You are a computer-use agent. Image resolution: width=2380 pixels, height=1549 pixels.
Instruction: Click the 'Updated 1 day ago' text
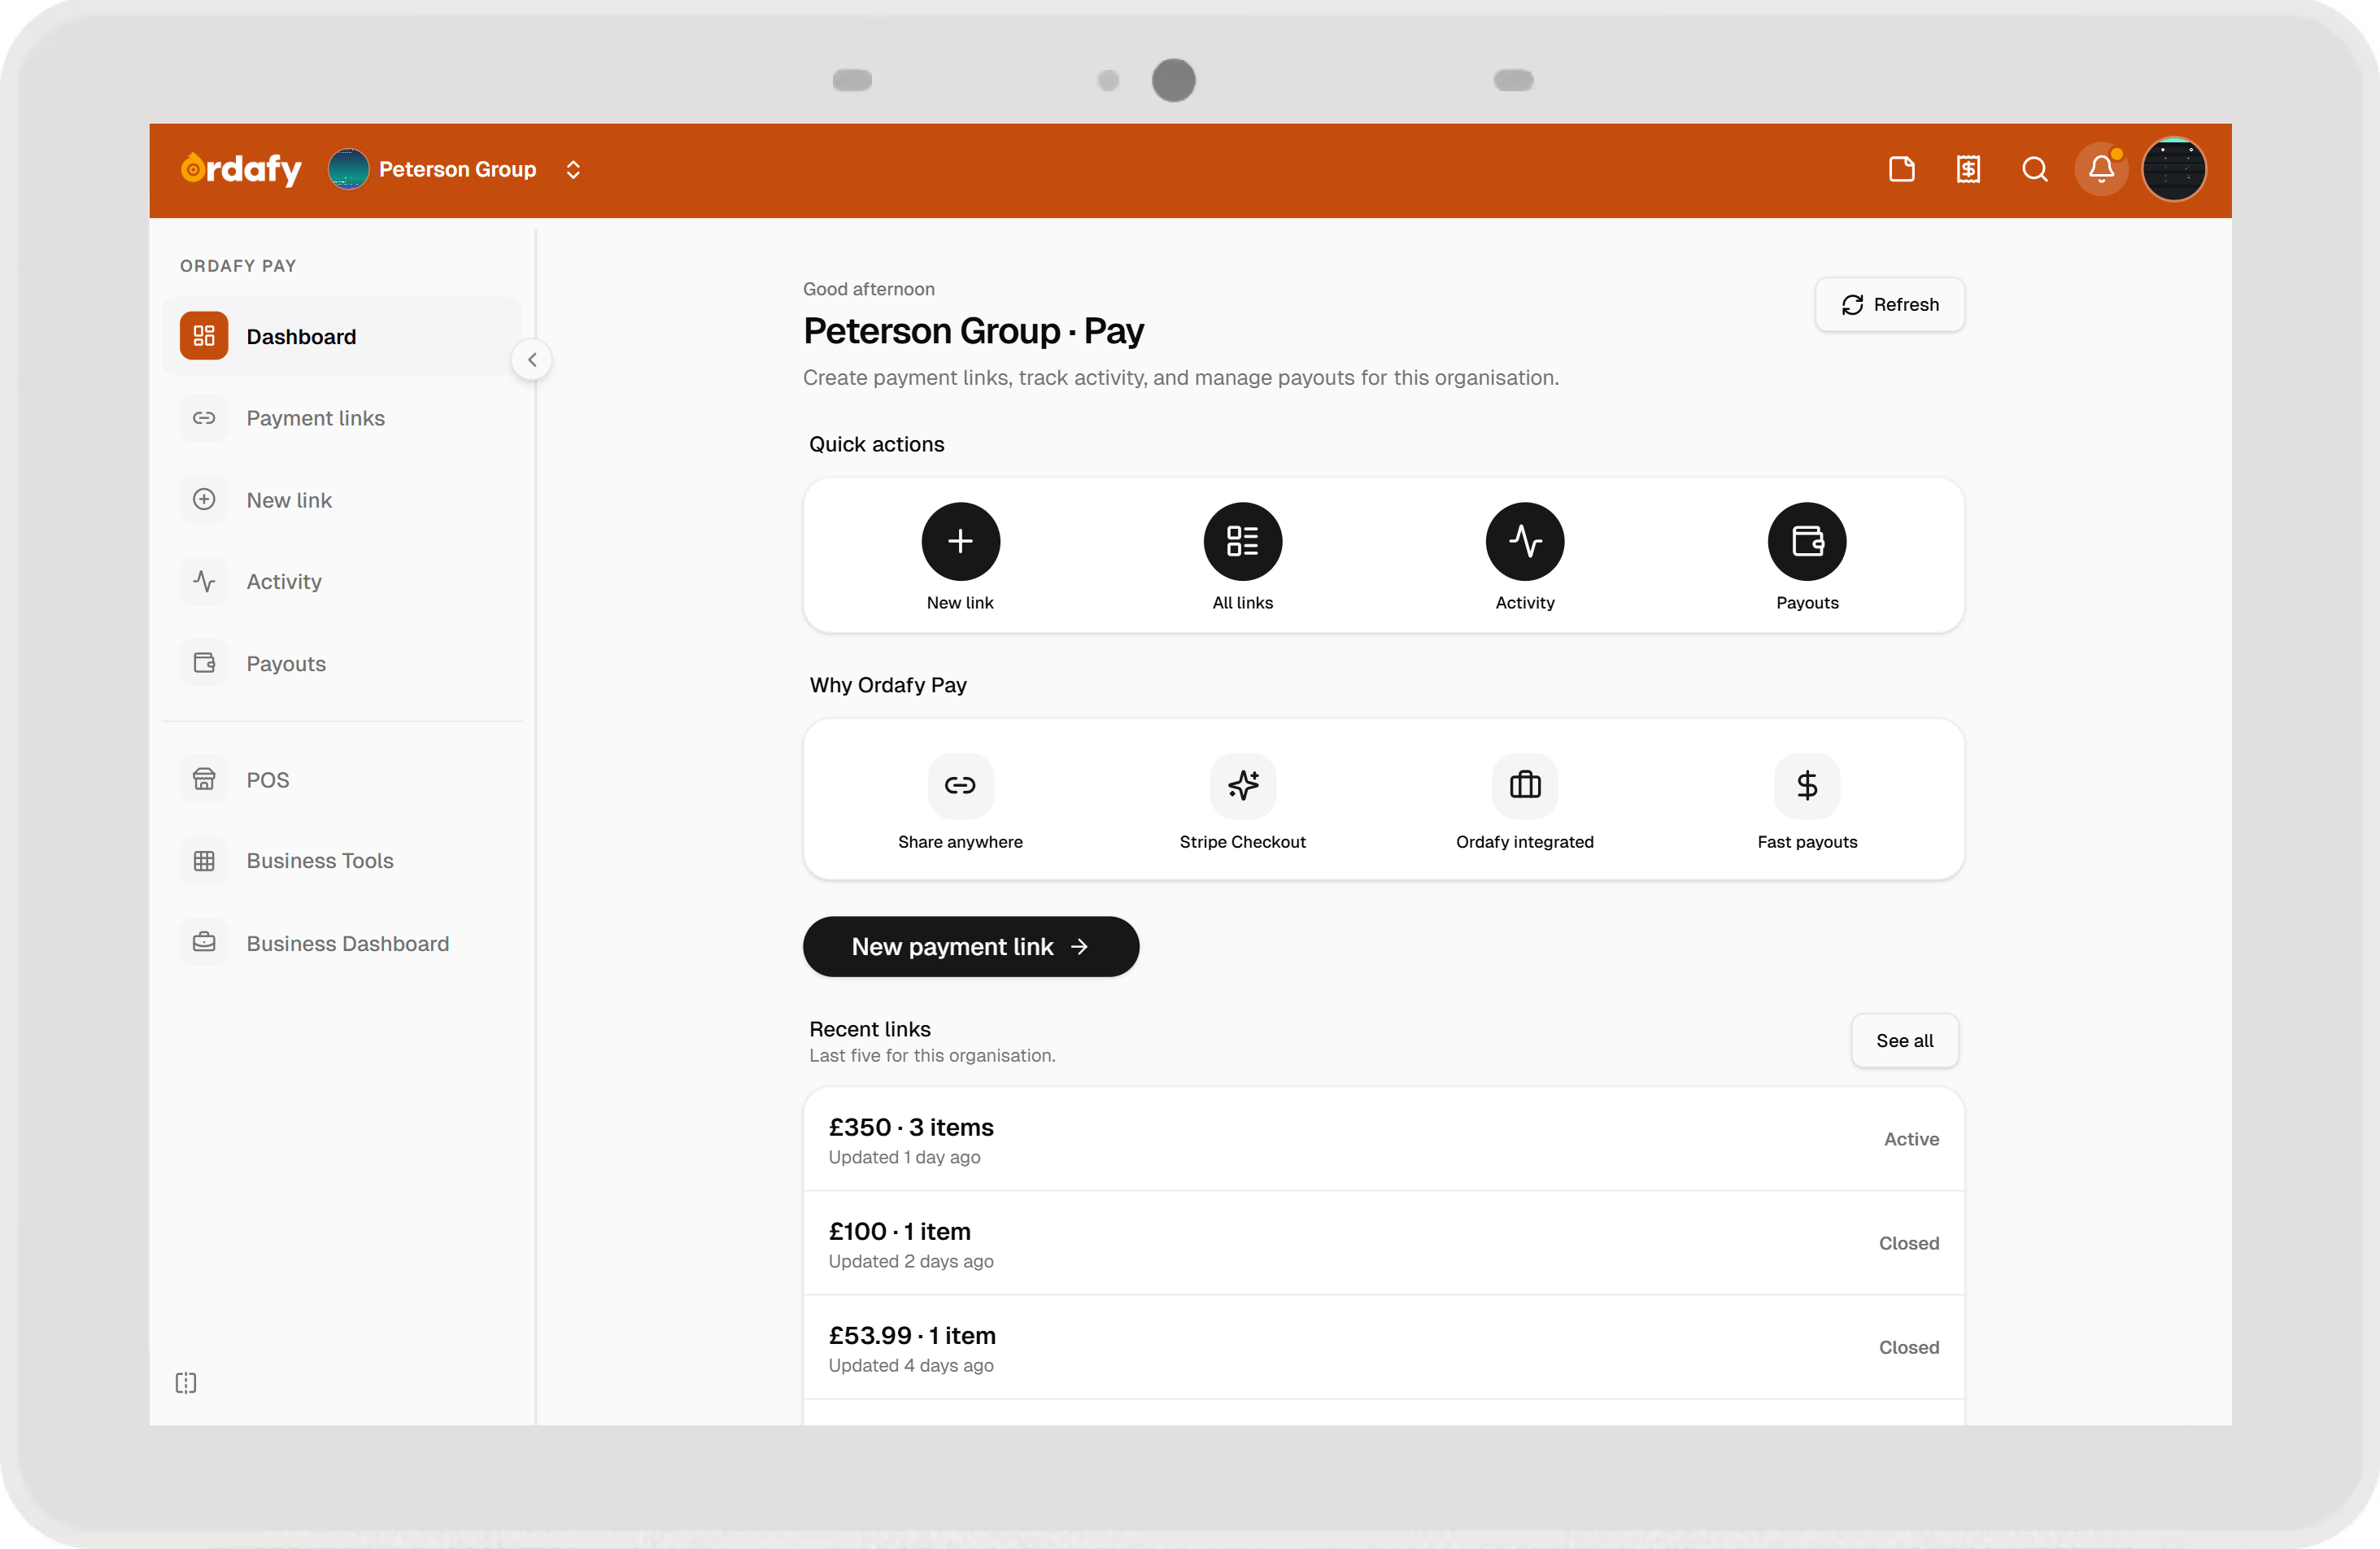click(904, 1157)
